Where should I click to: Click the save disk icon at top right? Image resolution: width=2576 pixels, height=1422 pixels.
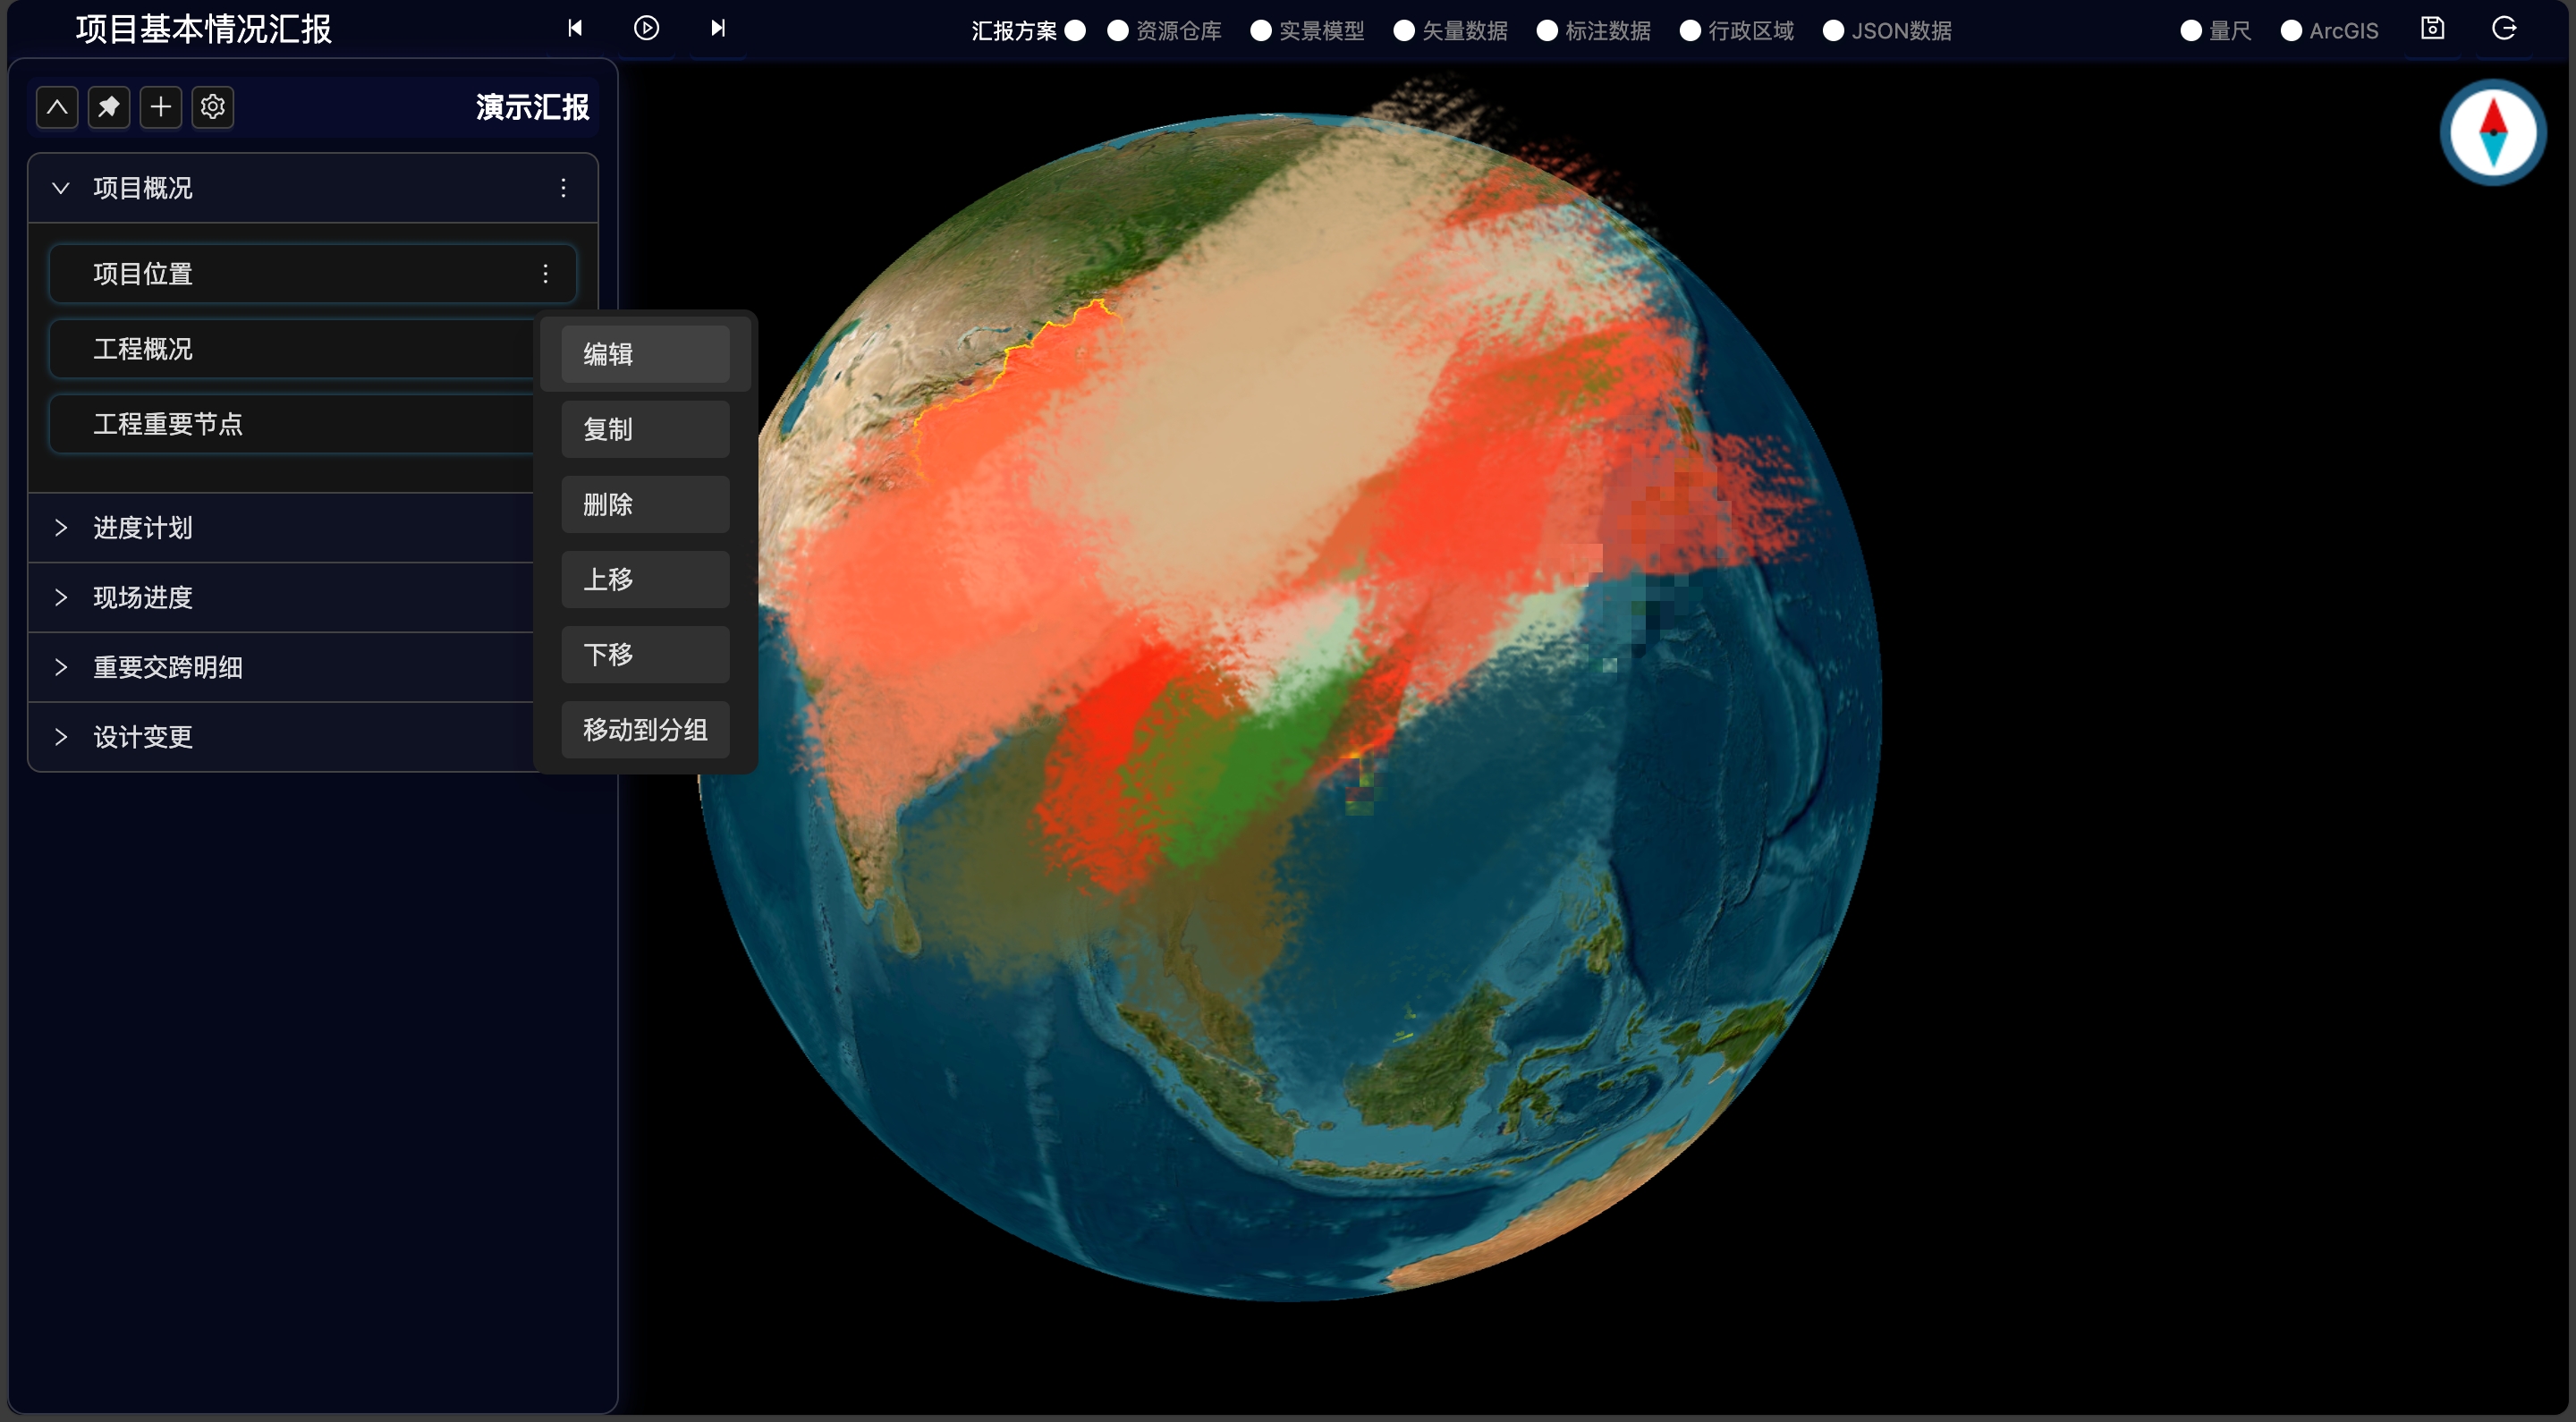[x=2432, y=28]
